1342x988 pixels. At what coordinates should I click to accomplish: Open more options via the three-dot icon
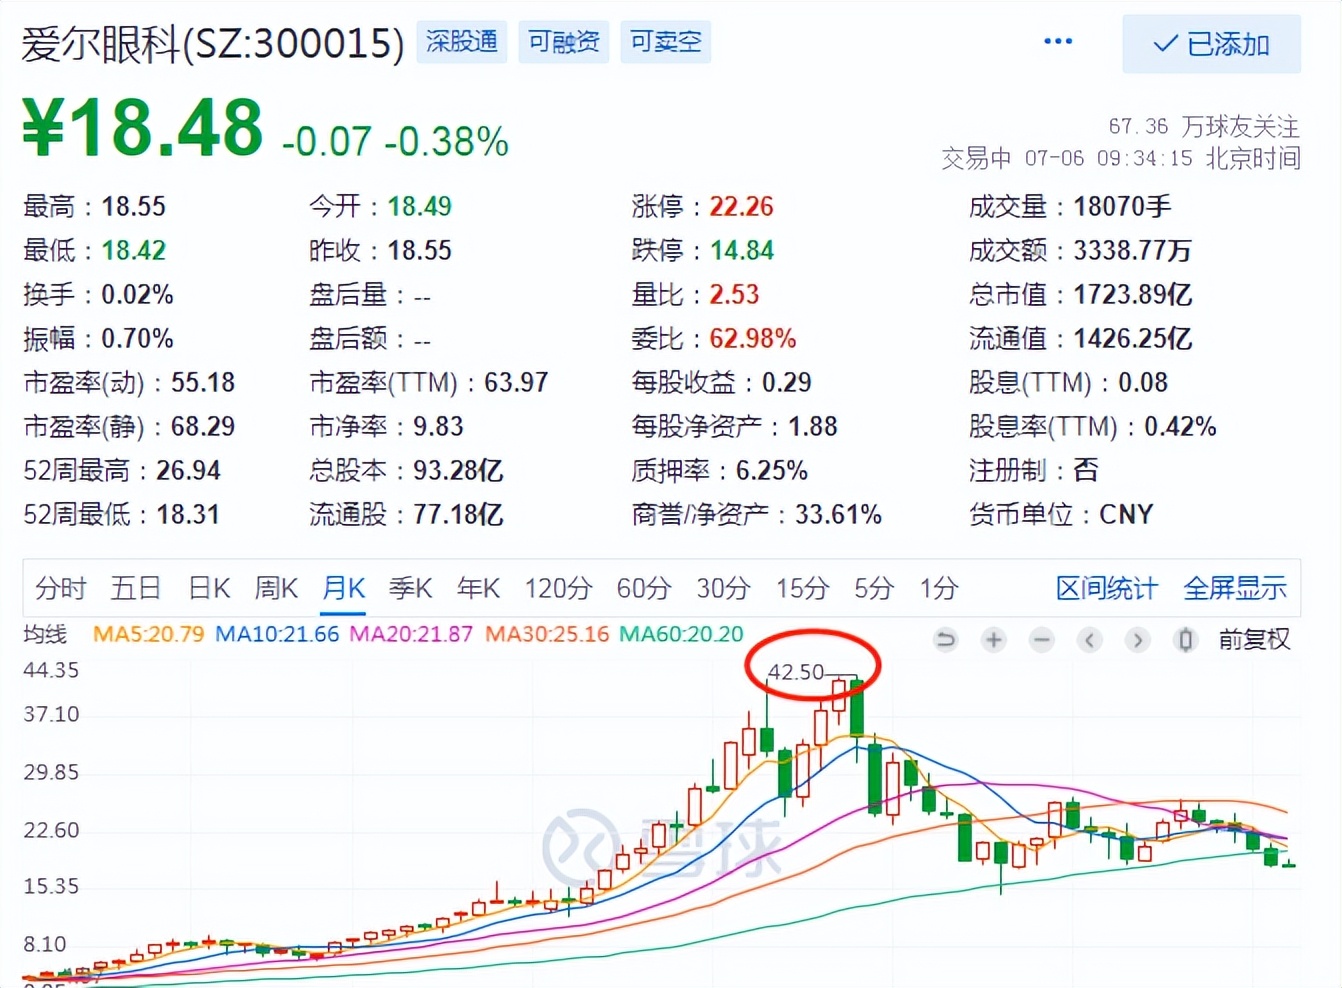tap(1058, 42)
